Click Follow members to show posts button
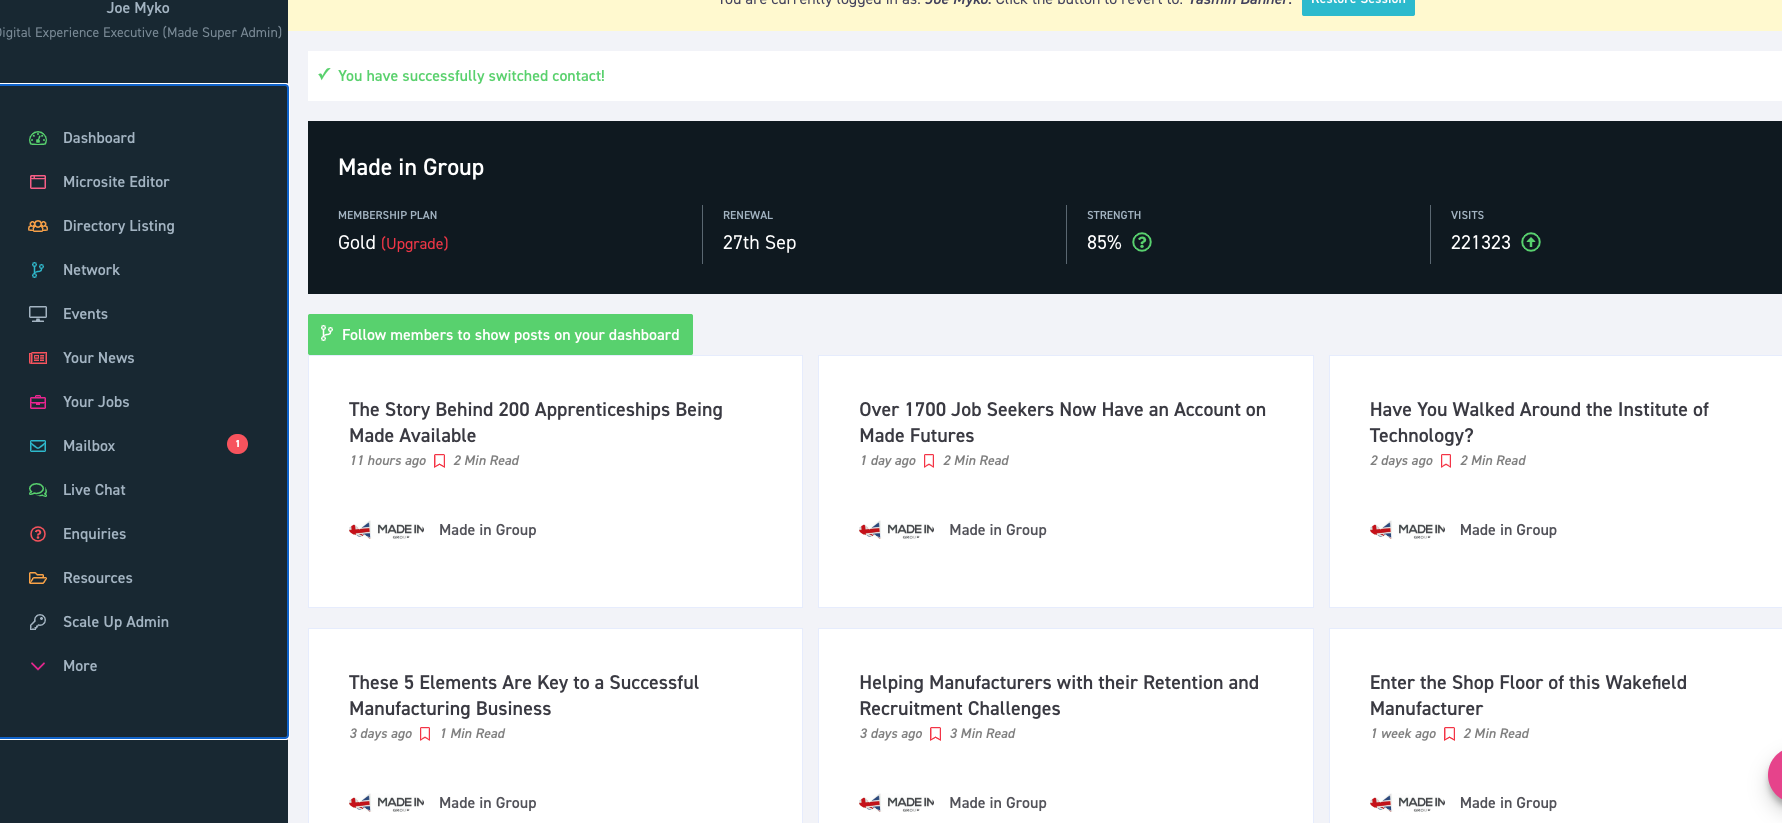 click(500, 335)
